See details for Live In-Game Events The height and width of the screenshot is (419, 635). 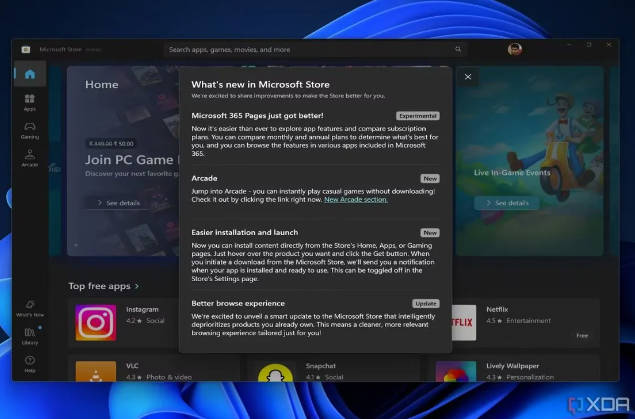(507, 203)
